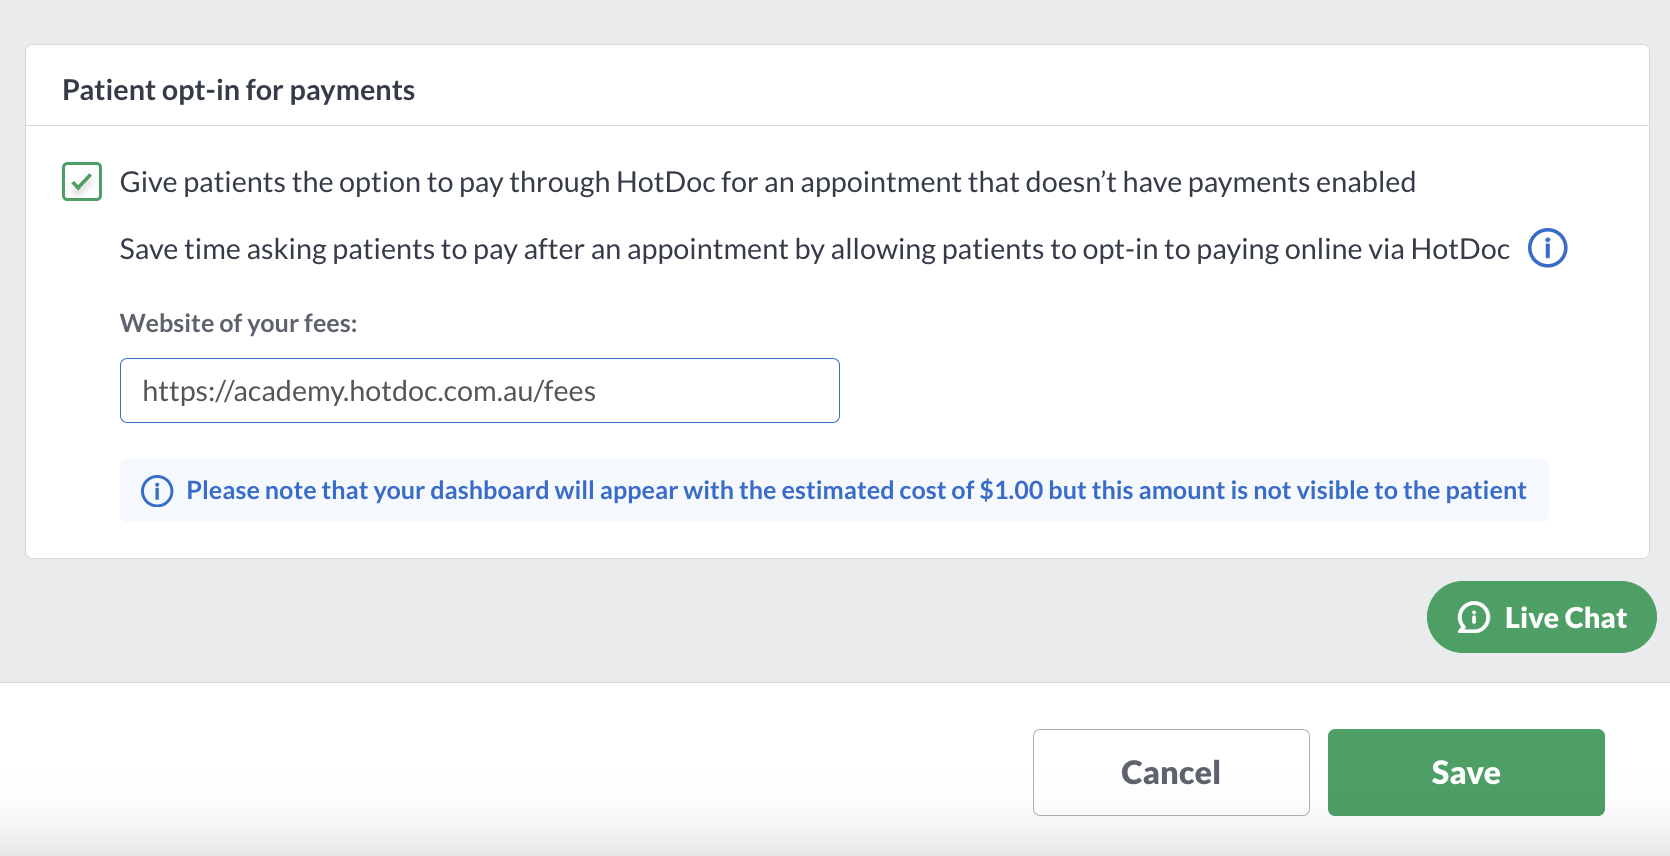Focus the Website of your fees URL field
The width and height of the screenshot is (1670, 856).
pos(480,391)
